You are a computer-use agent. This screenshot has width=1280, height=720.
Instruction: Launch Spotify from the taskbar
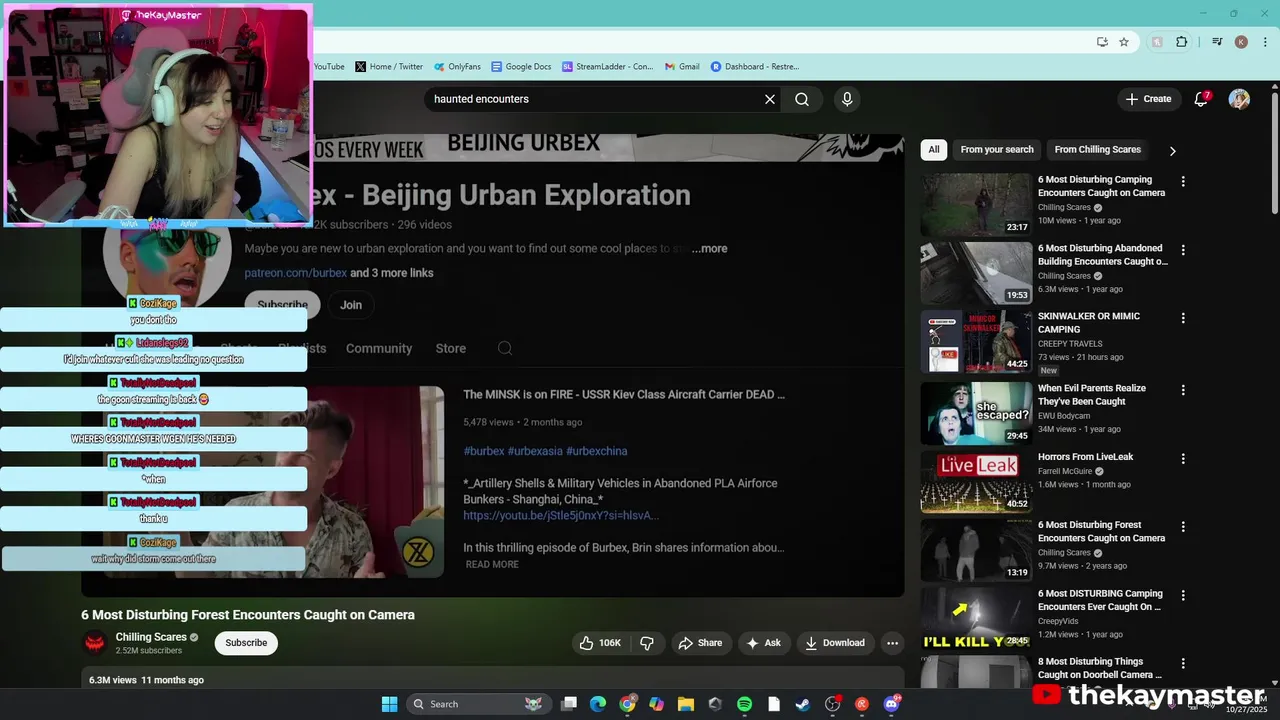(744, 704)
